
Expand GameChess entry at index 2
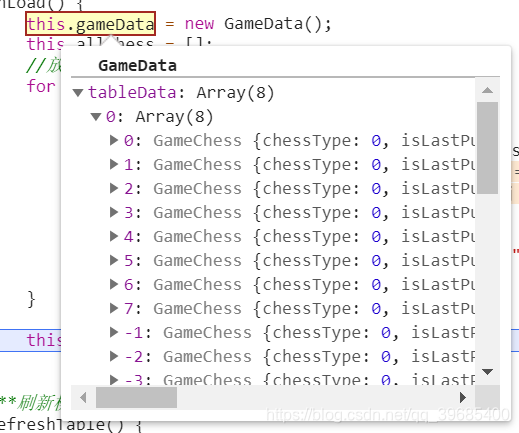(x=114, y=188)
